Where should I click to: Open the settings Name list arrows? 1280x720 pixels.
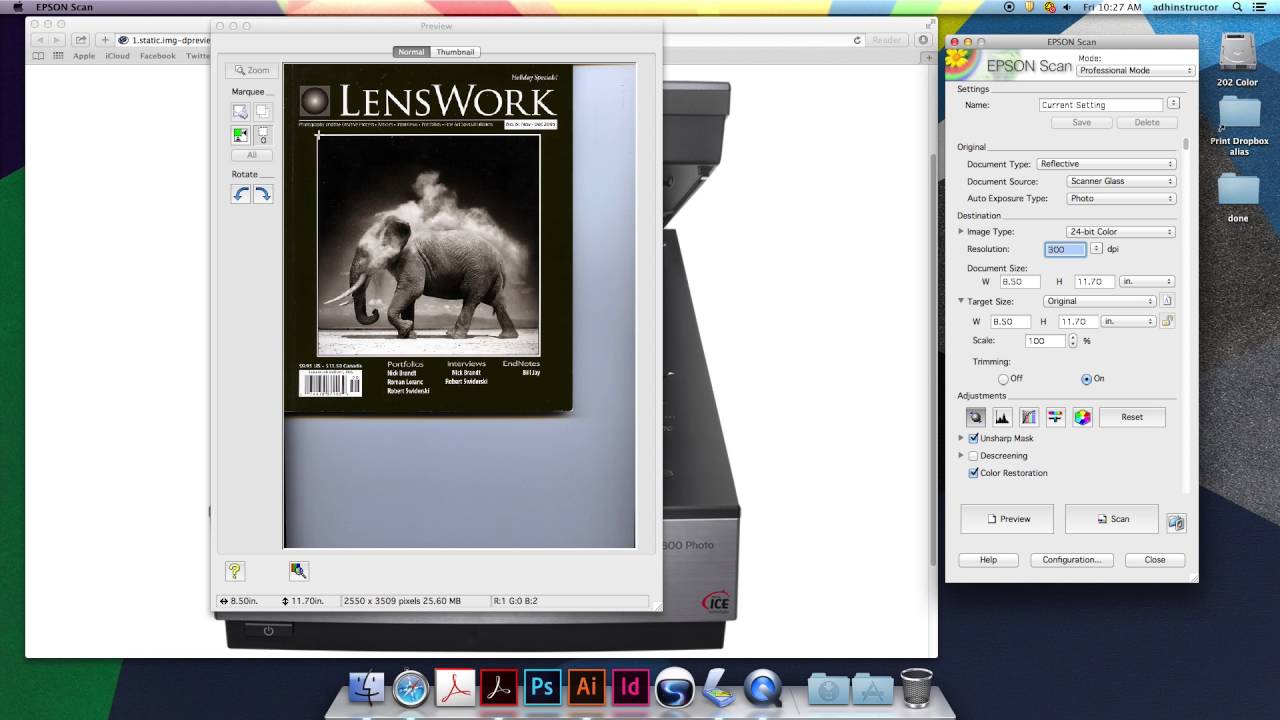1173,103
